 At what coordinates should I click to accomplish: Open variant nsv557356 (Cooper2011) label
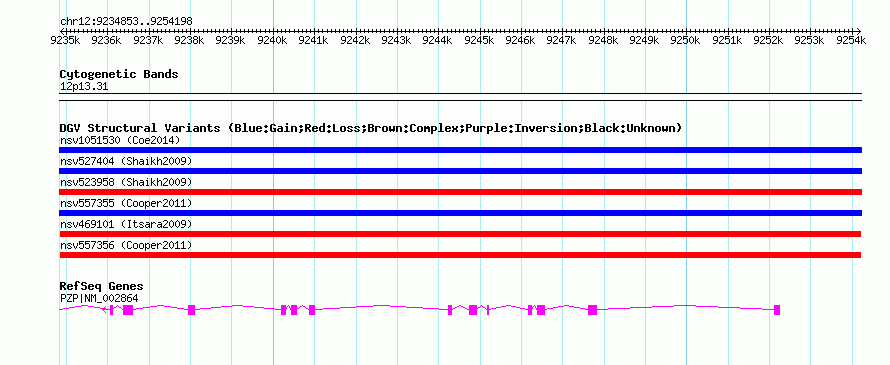click(x=126, y=245)
